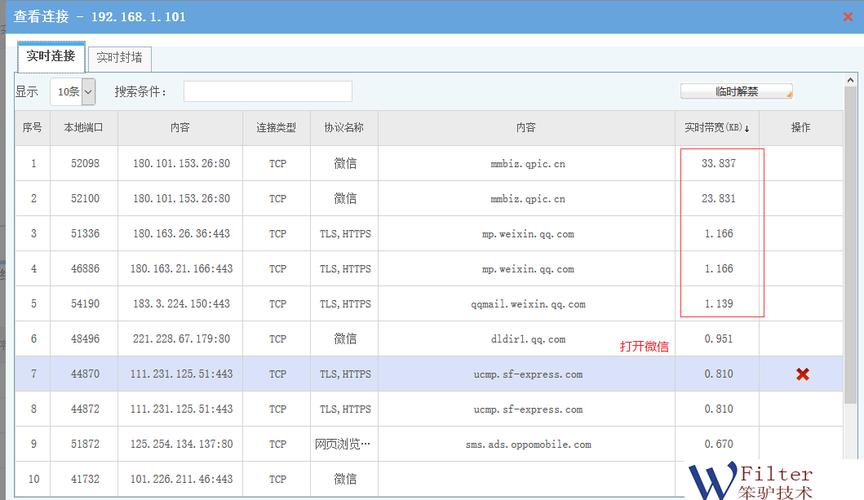Click the 本地端口 column header

pyautogui.click(x=84, y=128)
